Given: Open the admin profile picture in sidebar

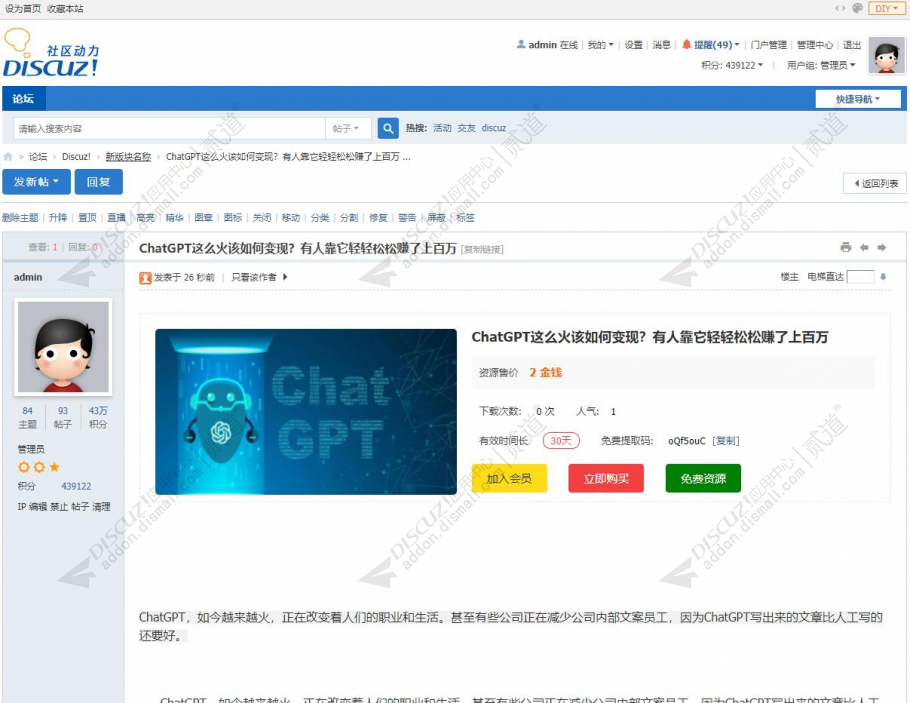Looking at the screenshot, I should [x=63, y=347].
